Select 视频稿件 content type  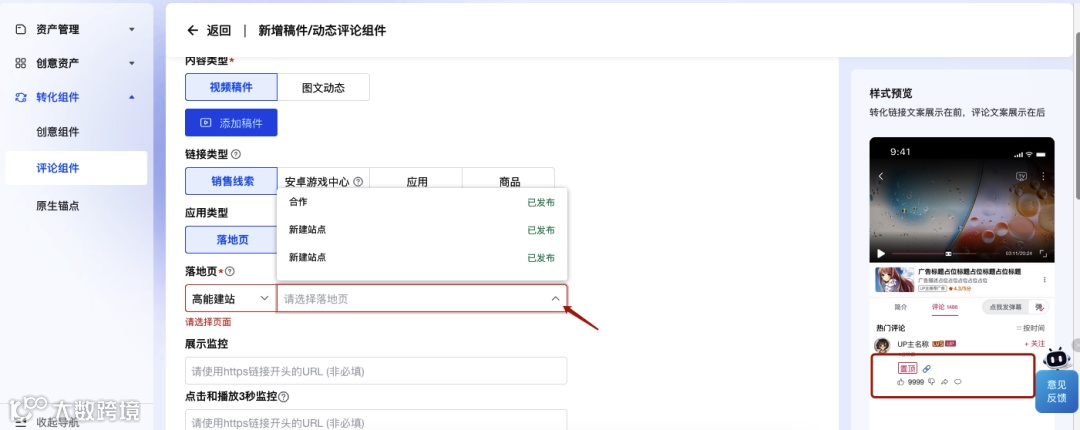tap(231, 88)
